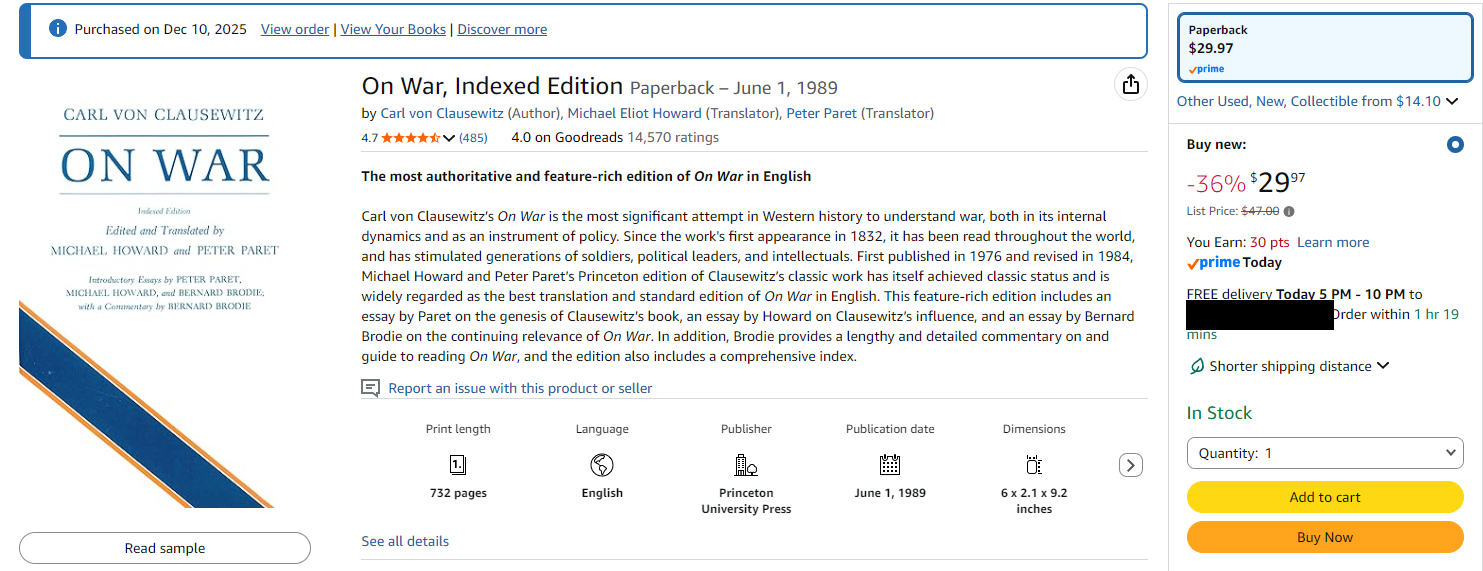
Task: Click the Add to cart button
Action: (1325, 497)
